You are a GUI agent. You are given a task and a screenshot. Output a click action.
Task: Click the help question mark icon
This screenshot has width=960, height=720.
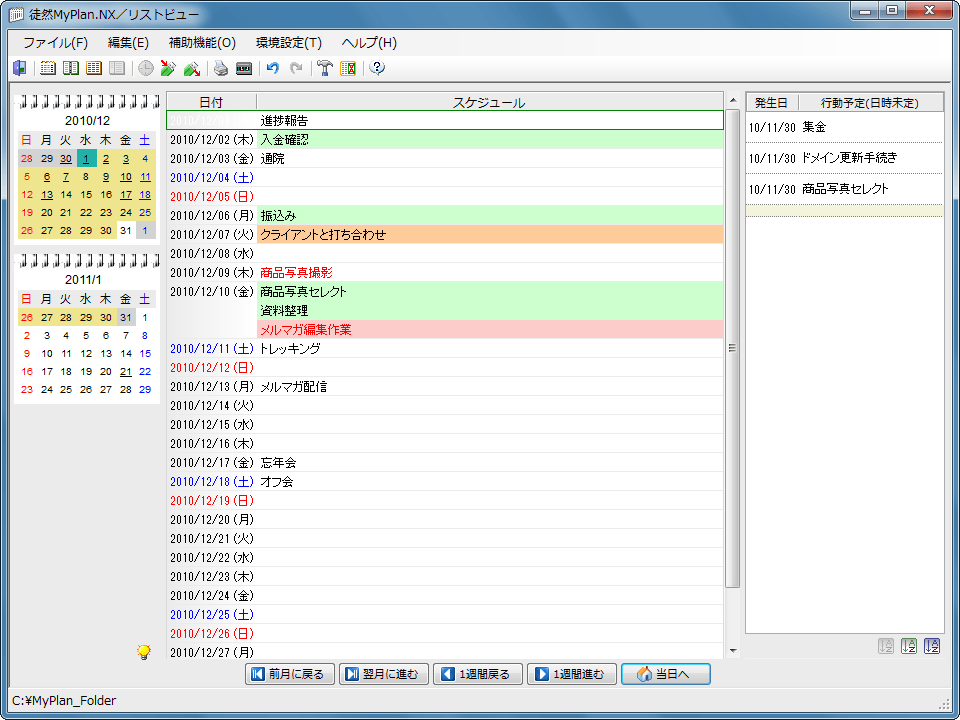click(x=377, y=68)
